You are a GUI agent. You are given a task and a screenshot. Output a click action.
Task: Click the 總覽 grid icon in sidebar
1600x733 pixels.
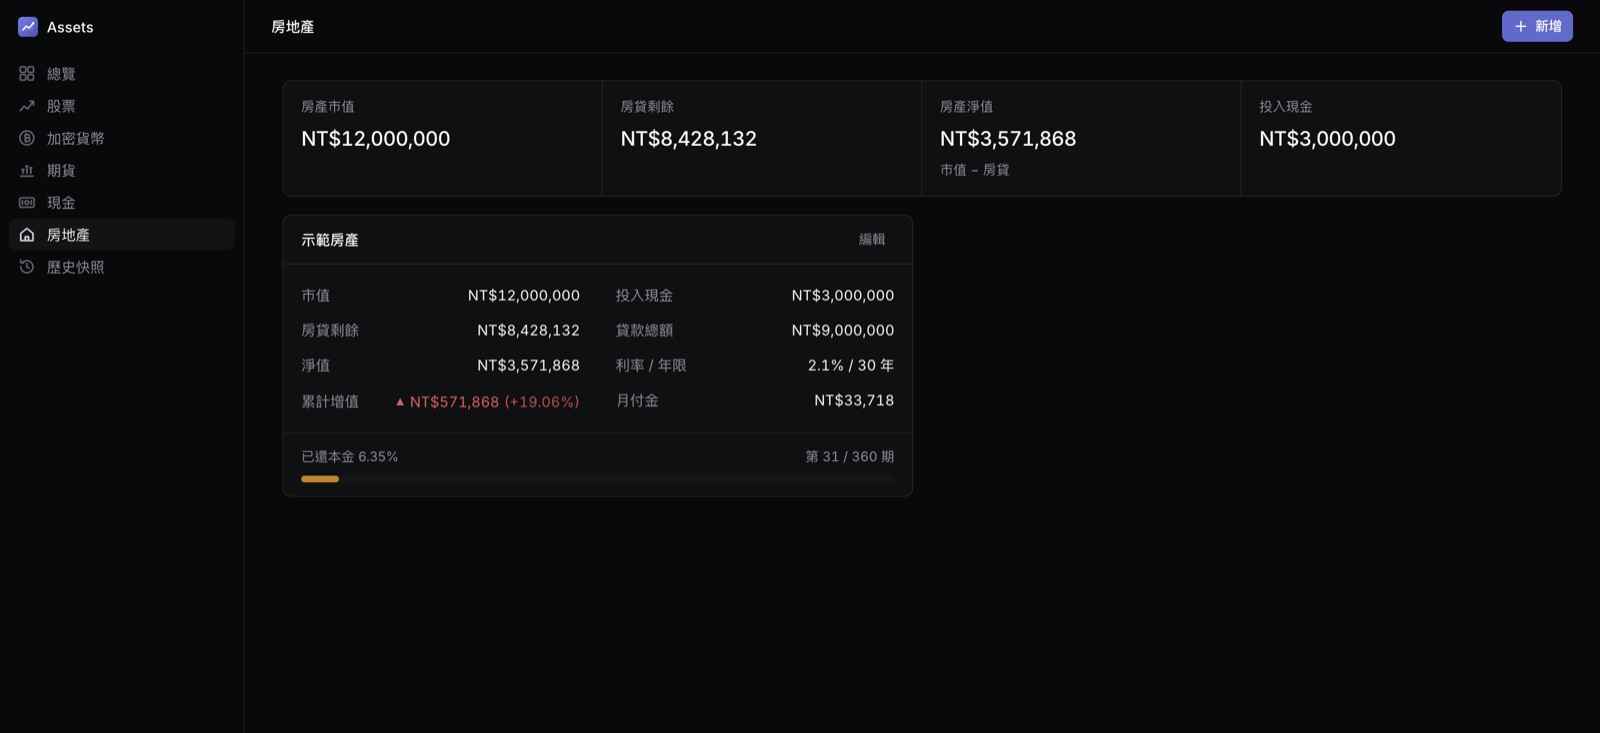point(27,74)
